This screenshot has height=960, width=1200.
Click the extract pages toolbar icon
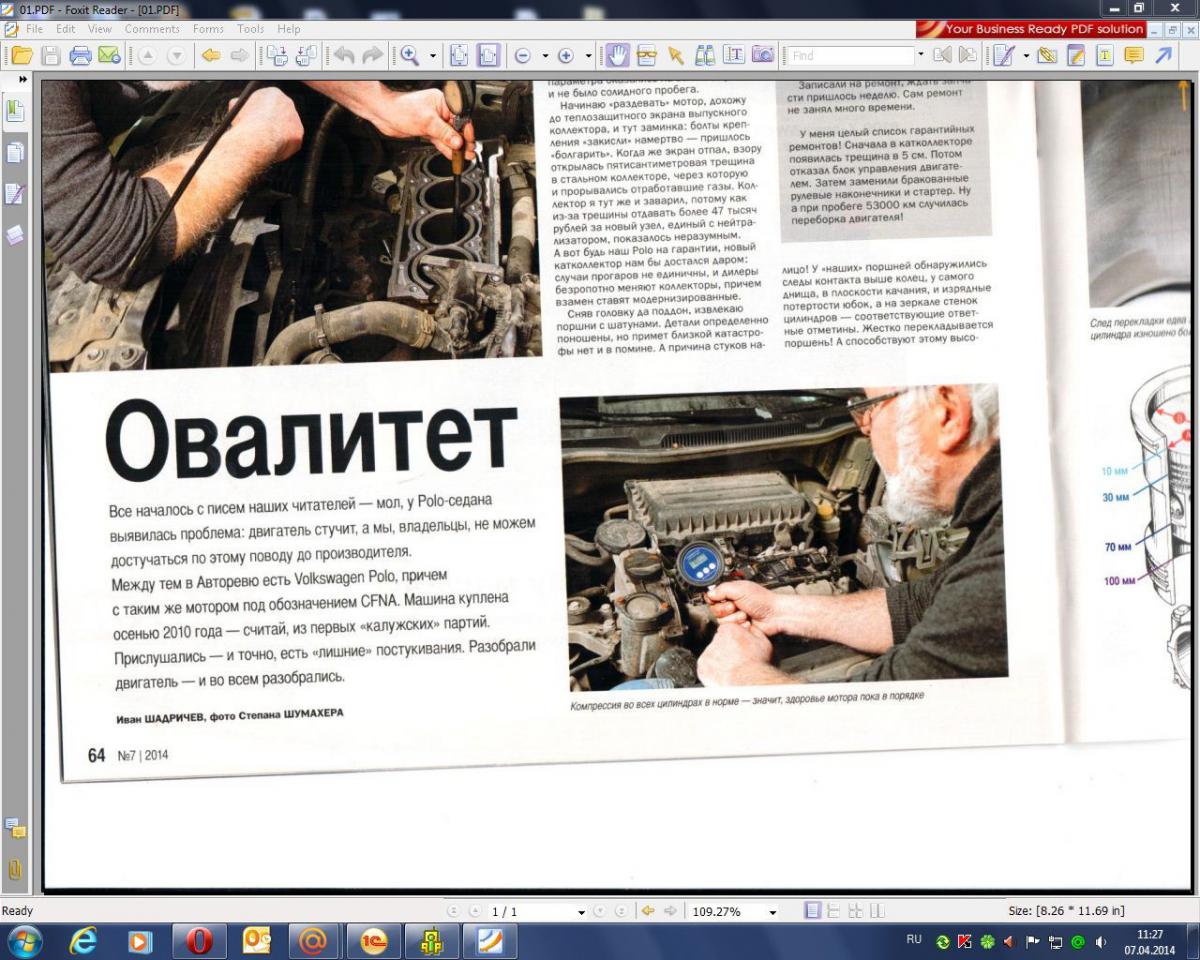306,55
